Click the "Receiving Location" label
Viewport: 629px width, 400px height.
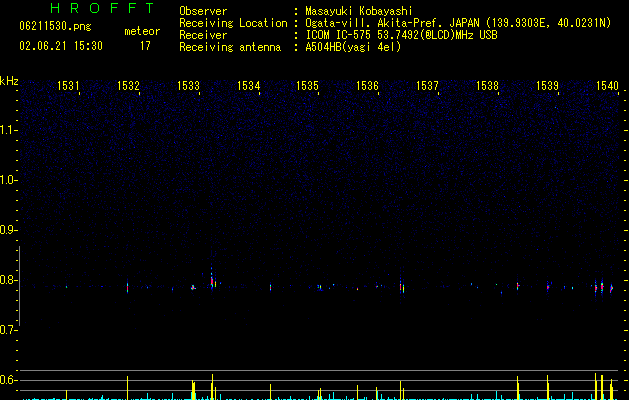tap(233, 23)
